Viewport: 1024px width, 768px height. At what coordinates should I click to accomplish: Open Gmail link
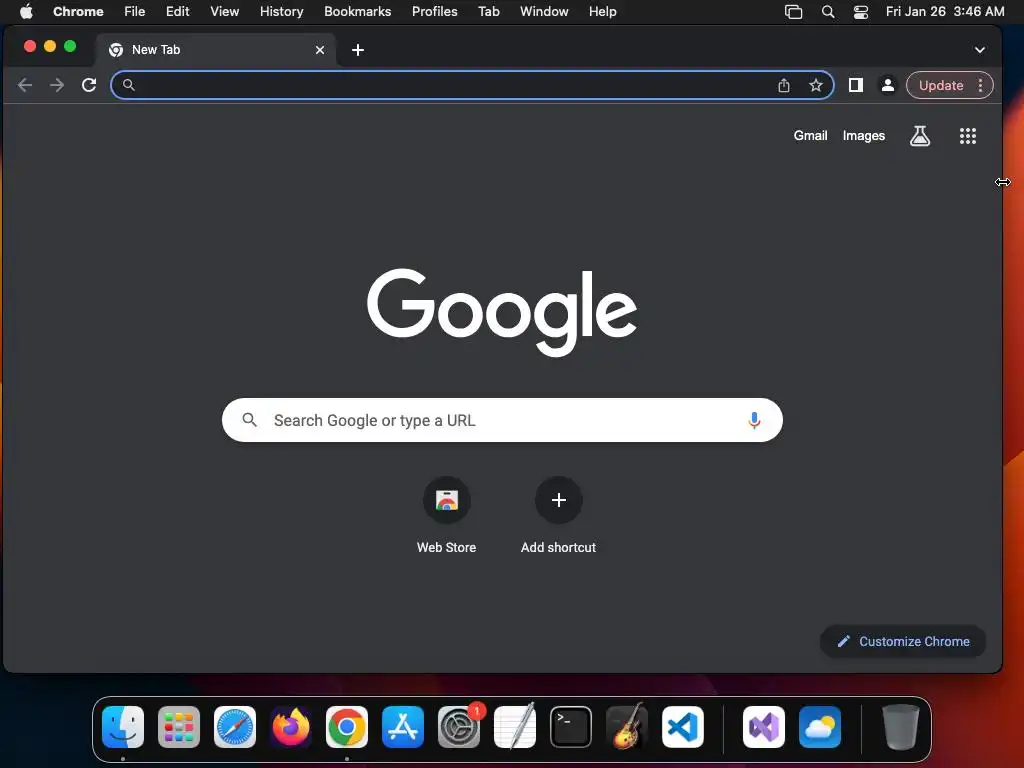pos(810,136)
